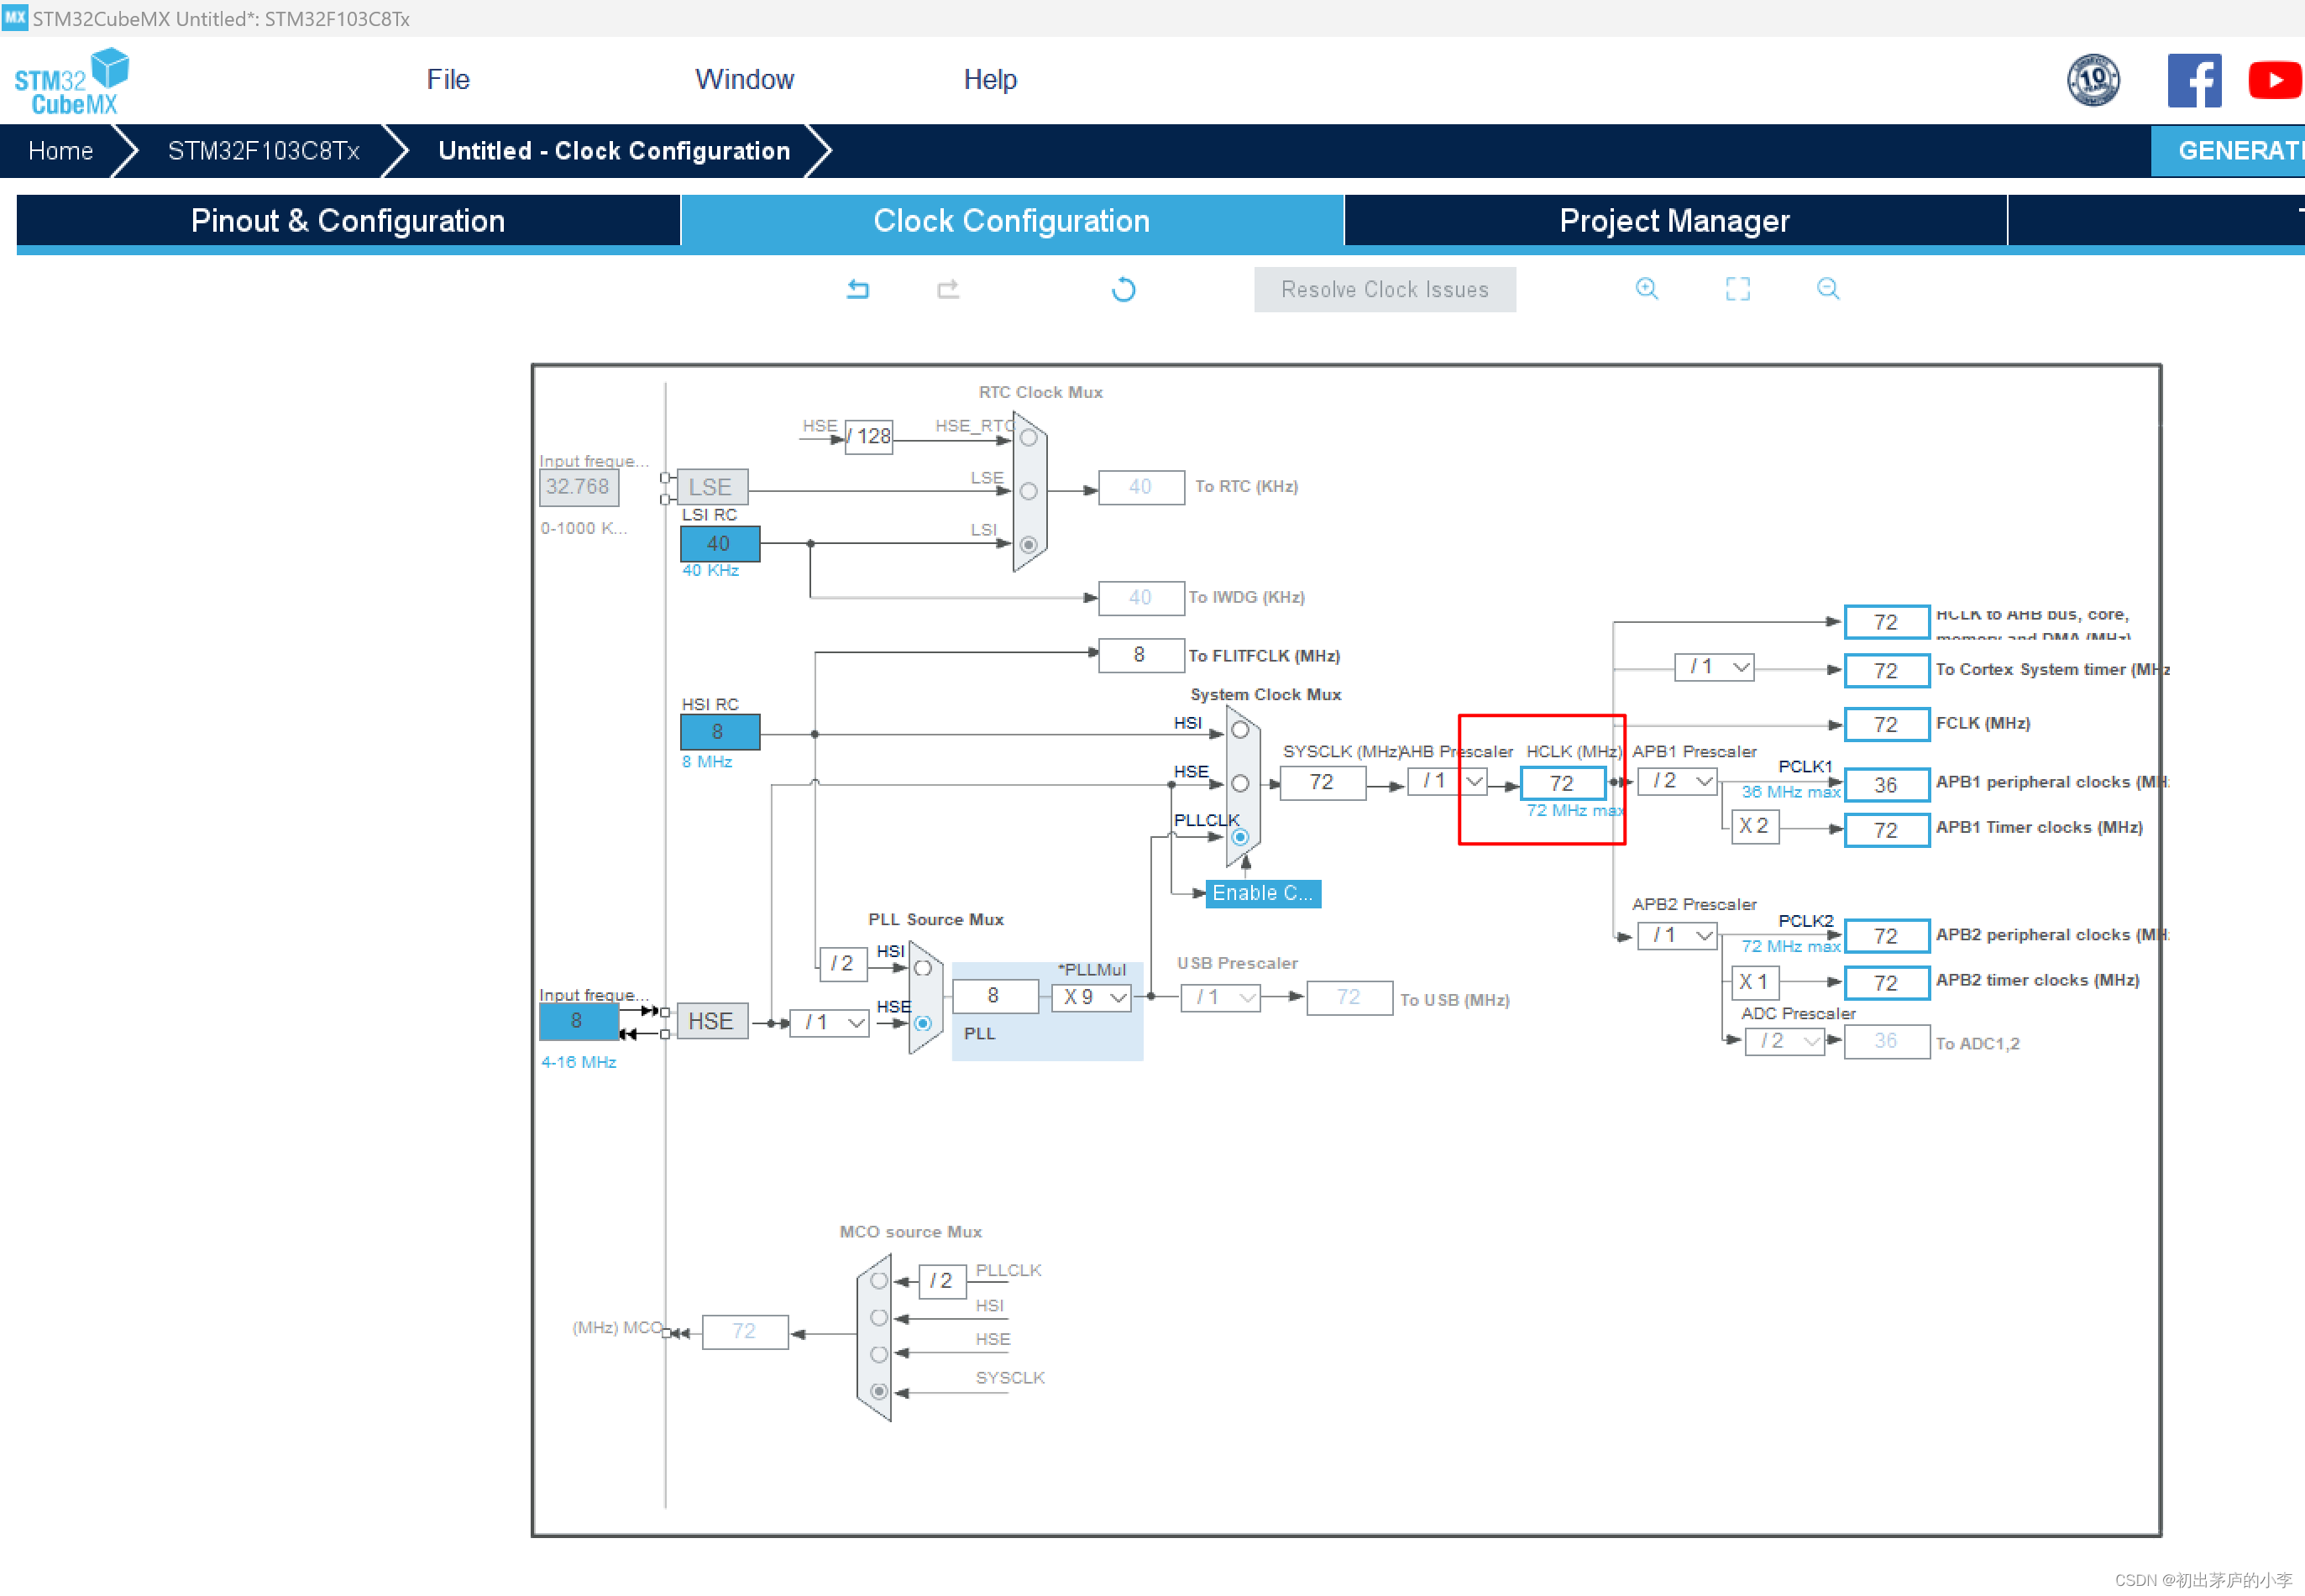The width and height of the screenshot is (2305, 1596).
Task: Select PLLCLK in System Clock Mux
Action: coord(1240,837)
